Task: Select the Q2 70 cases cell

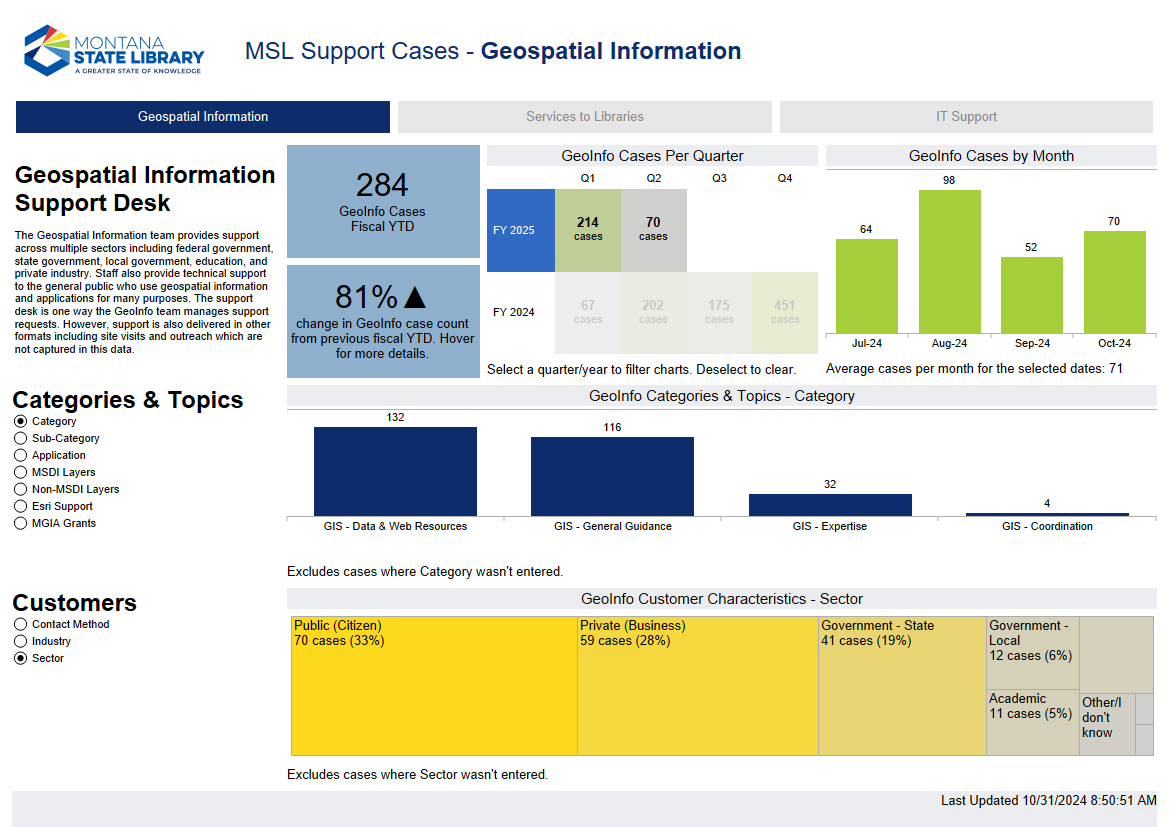Action: click(653, 230)
